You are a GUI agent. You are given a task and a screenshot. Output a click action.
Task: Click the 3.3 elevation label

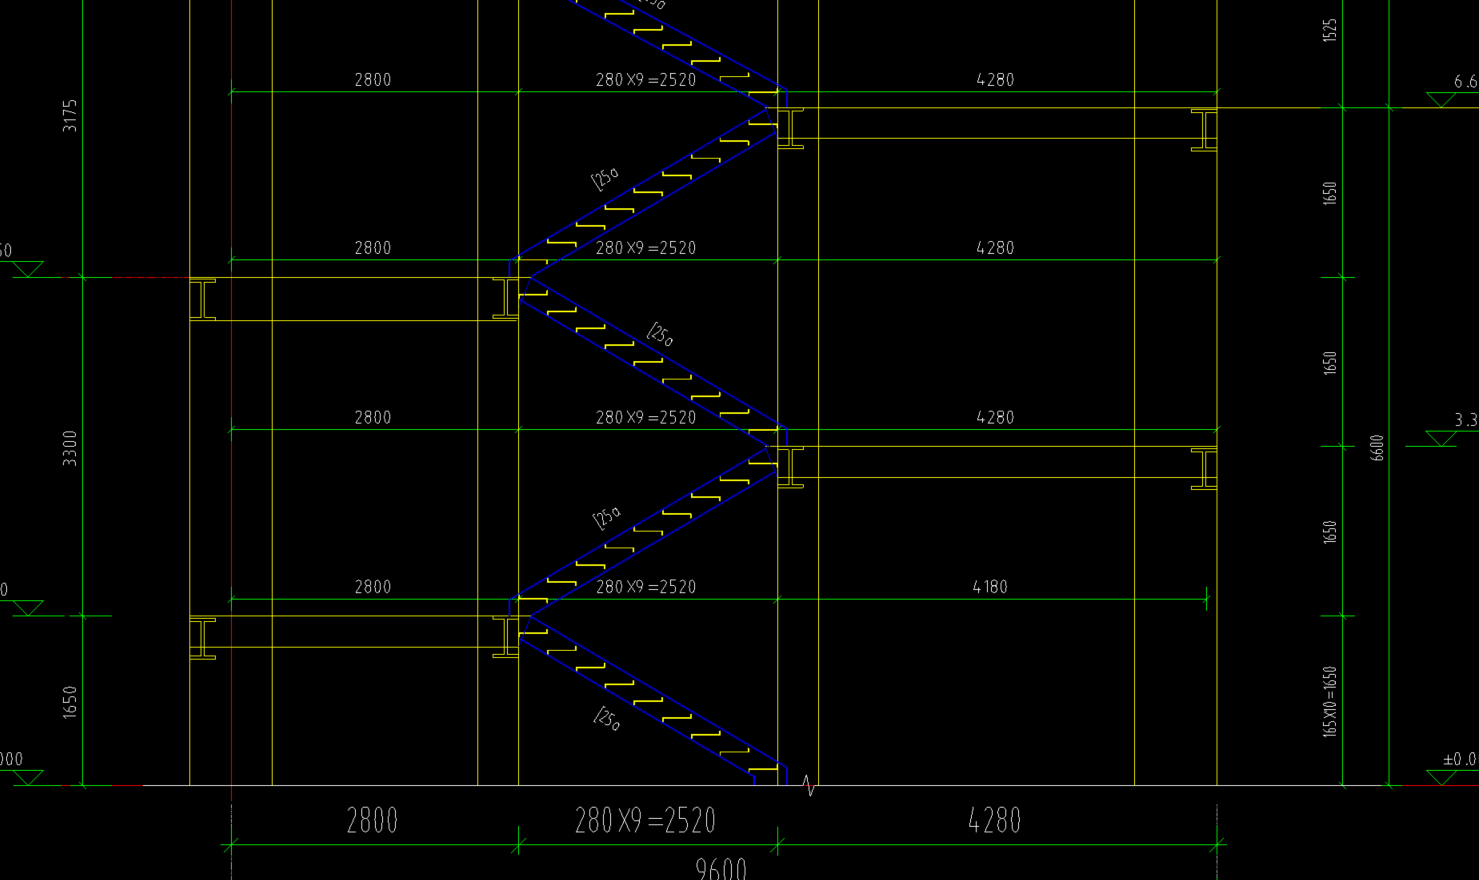1465,420
